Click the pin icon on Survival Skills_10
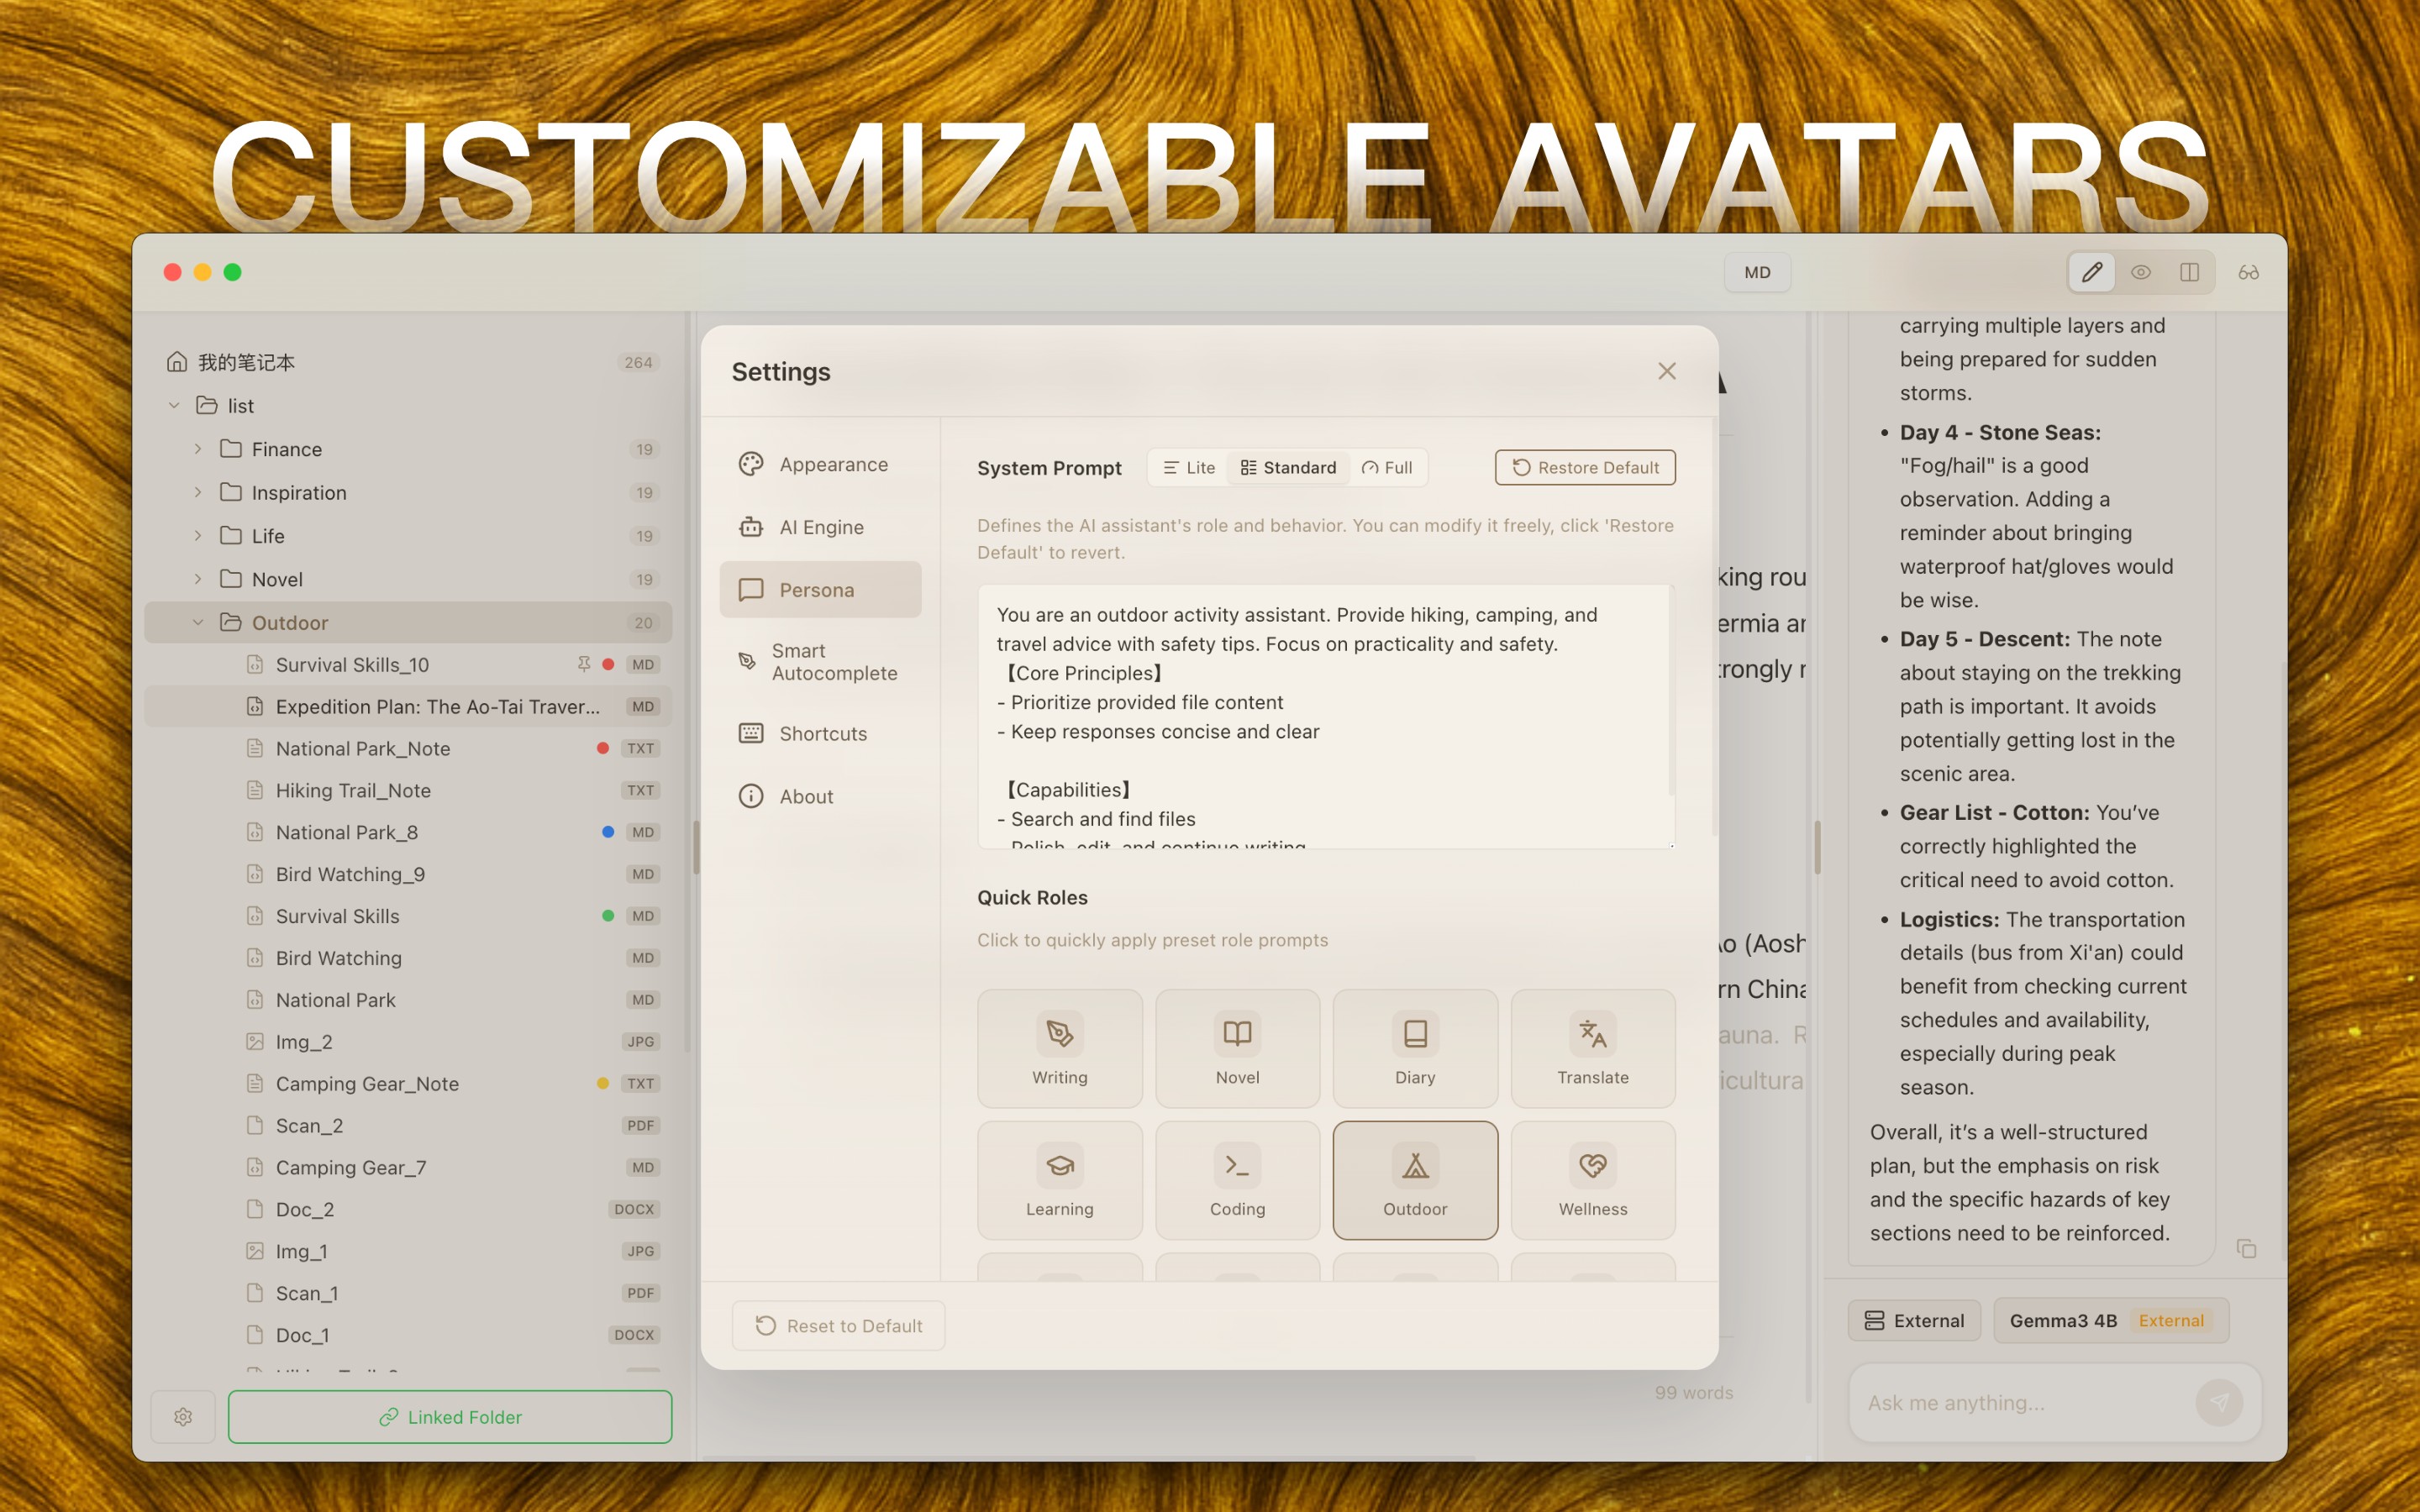The width and height of the screenshot is (2420, 1512). [584, 664]
